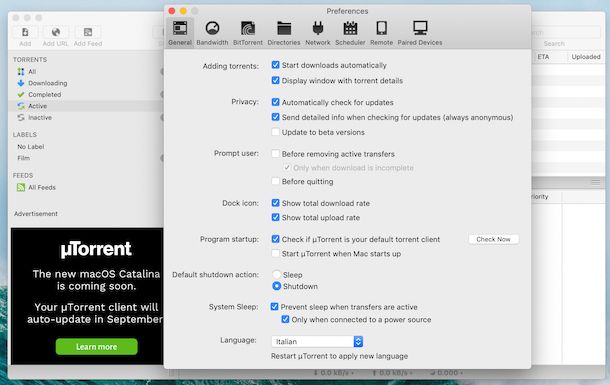Select Shutdown as default shutdown action
The width and height of the screenshot is (610, 385).
276,286
